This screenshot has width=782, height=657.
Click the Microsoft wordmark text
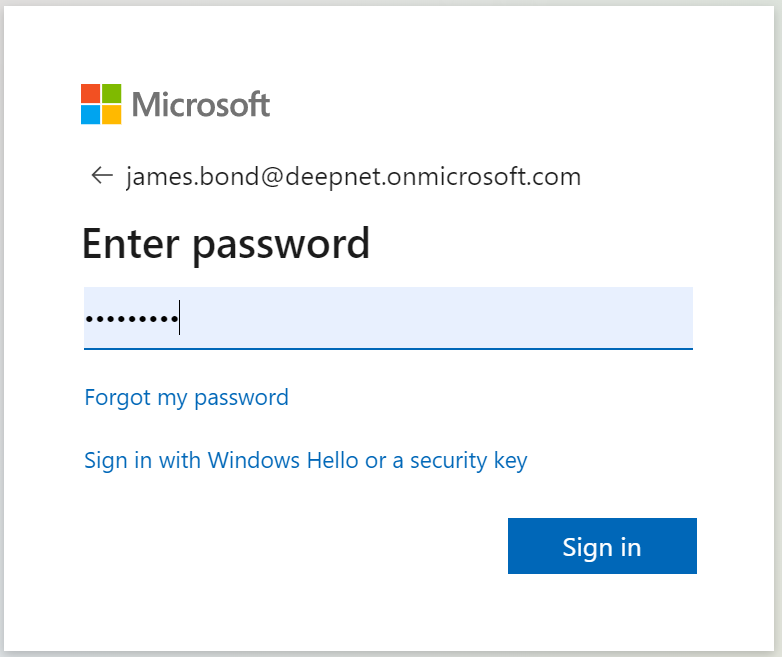click(201, 104)
